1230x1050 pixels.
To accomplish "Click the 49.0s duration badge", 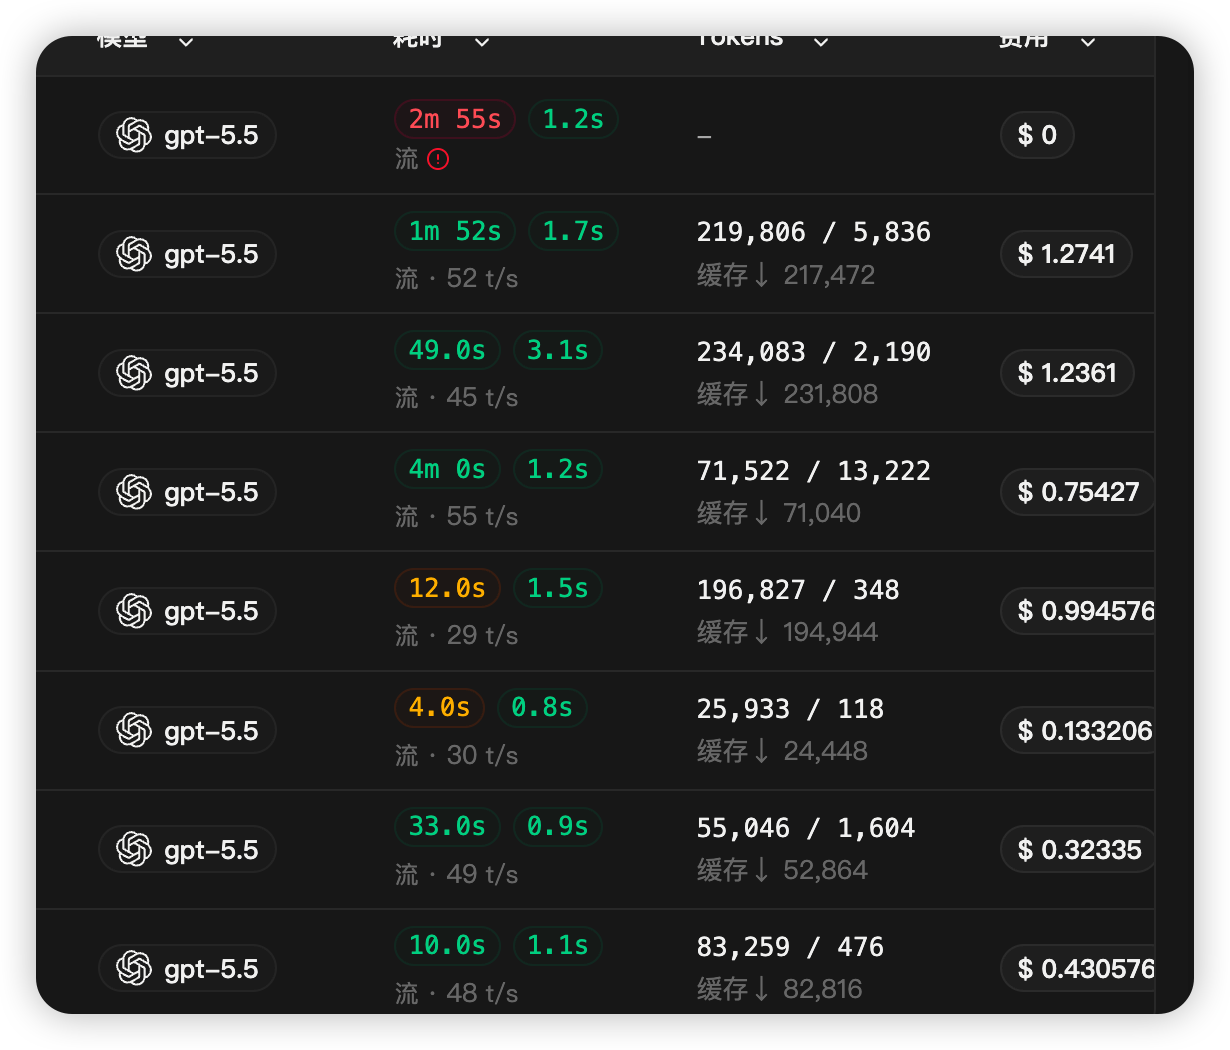I will tap(447, 350).
